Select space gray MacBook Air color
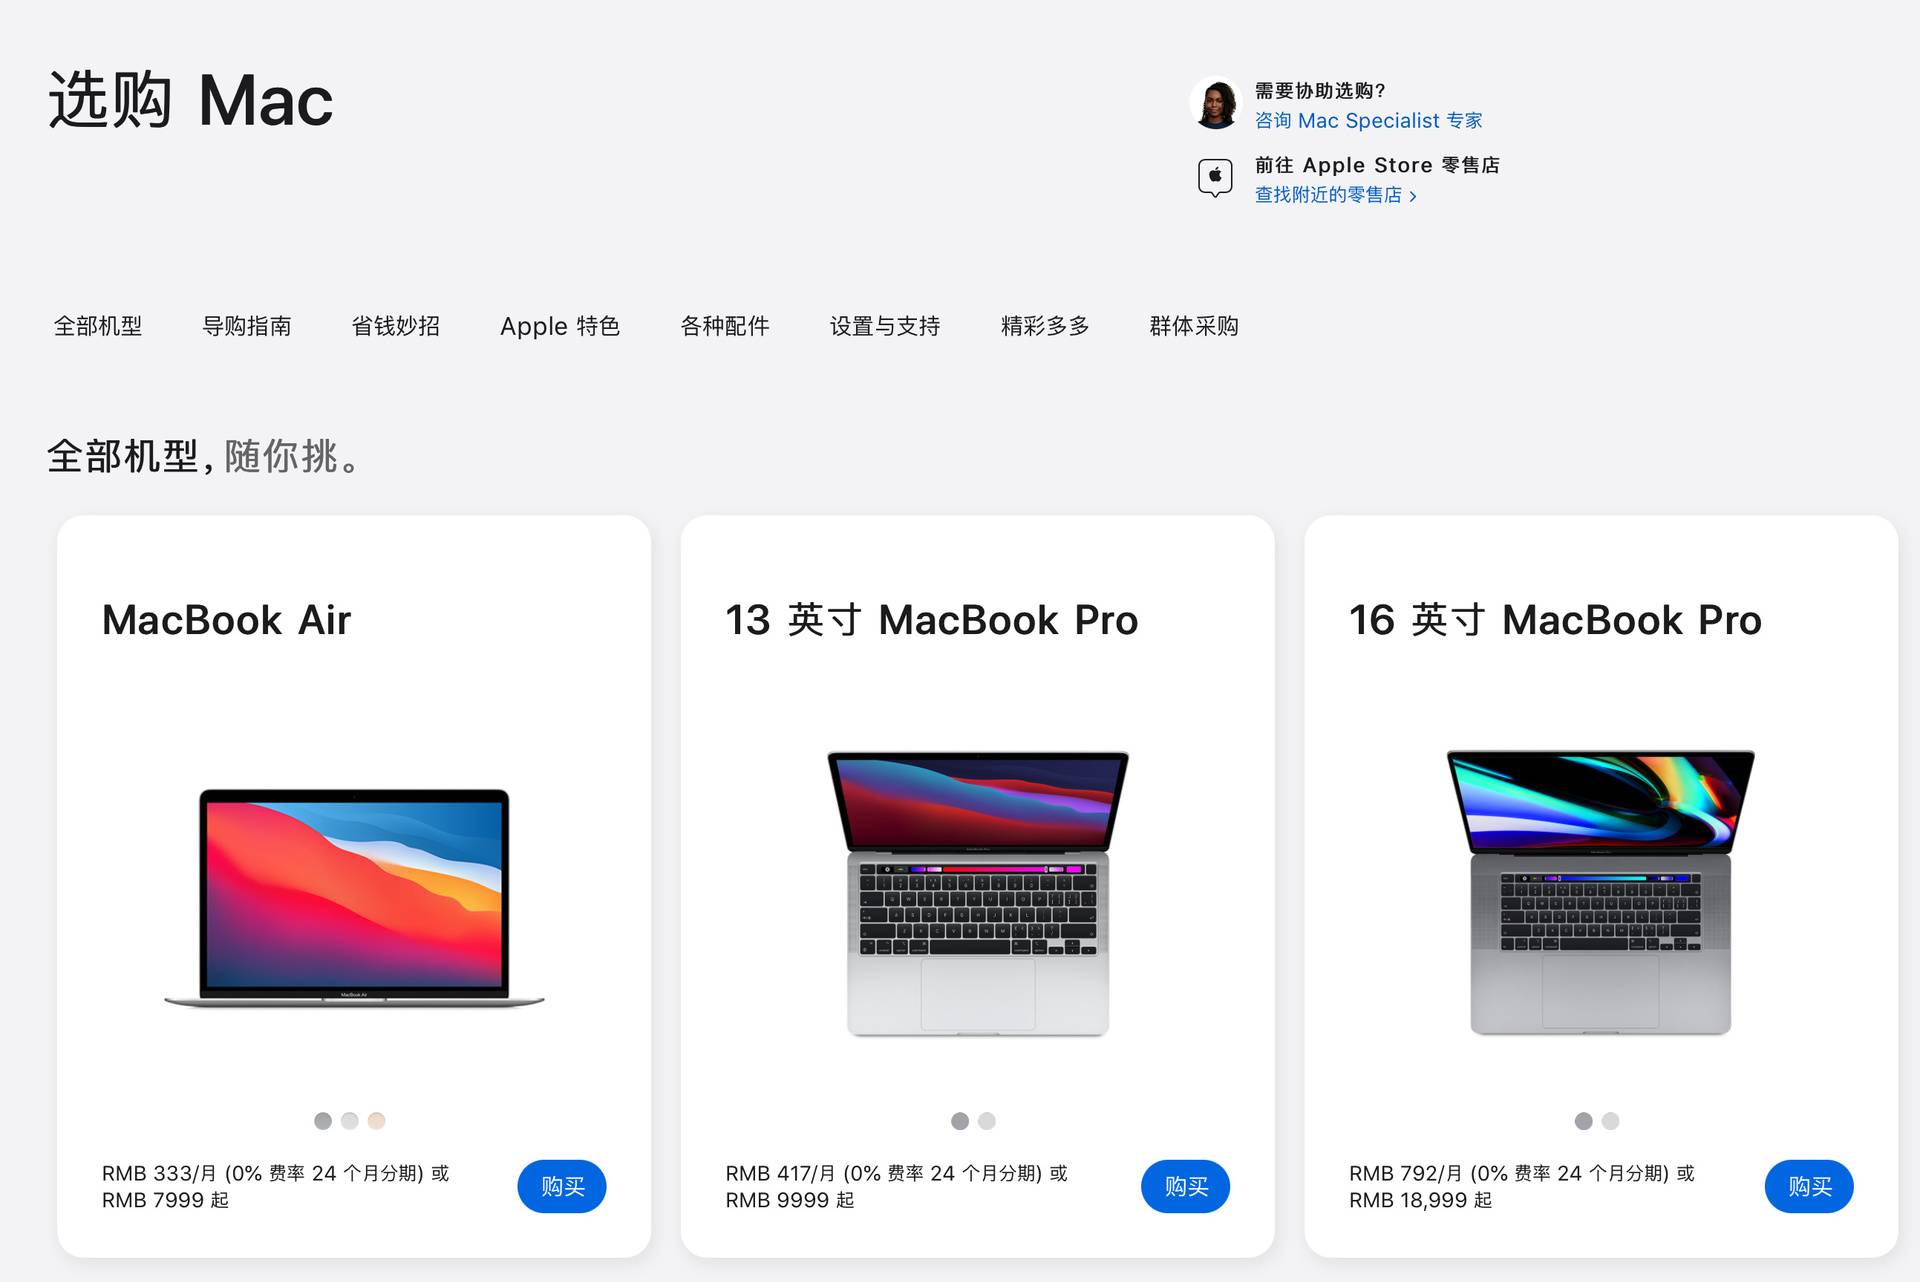1920x1282 pixels. pos(323,1121)
